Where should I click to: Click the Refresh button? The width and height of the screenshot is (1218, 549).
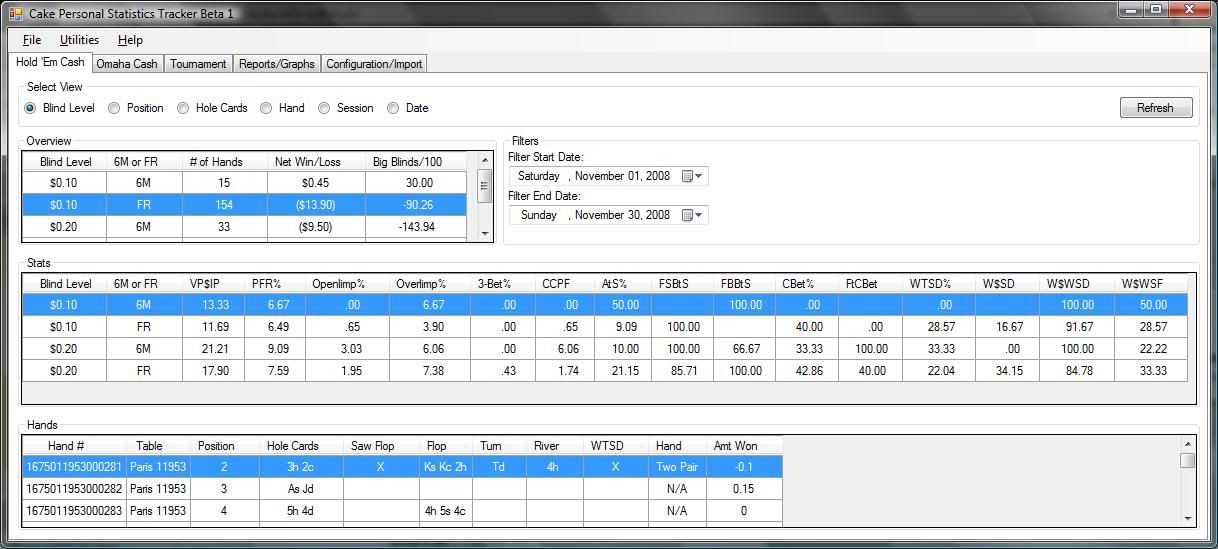pos(1156,108)
